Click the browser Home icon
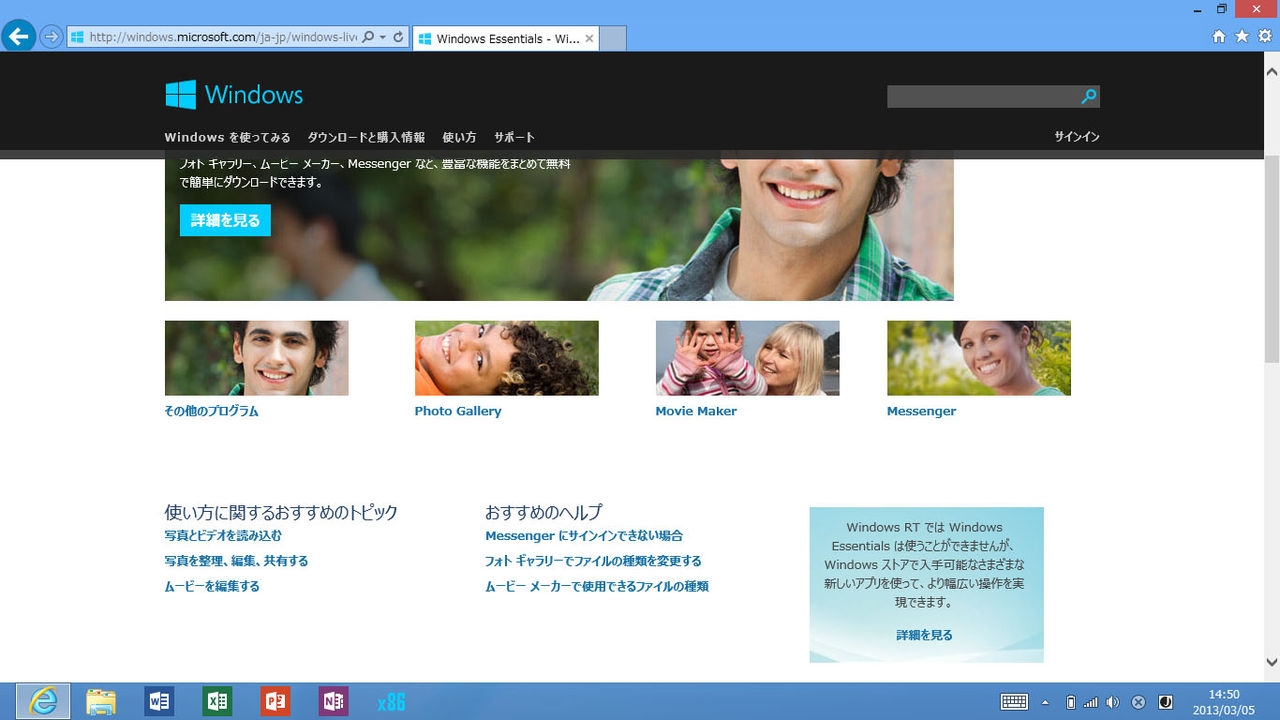Image resolution: width=1280 pixels, height=720 pixels. [1218, 36]
